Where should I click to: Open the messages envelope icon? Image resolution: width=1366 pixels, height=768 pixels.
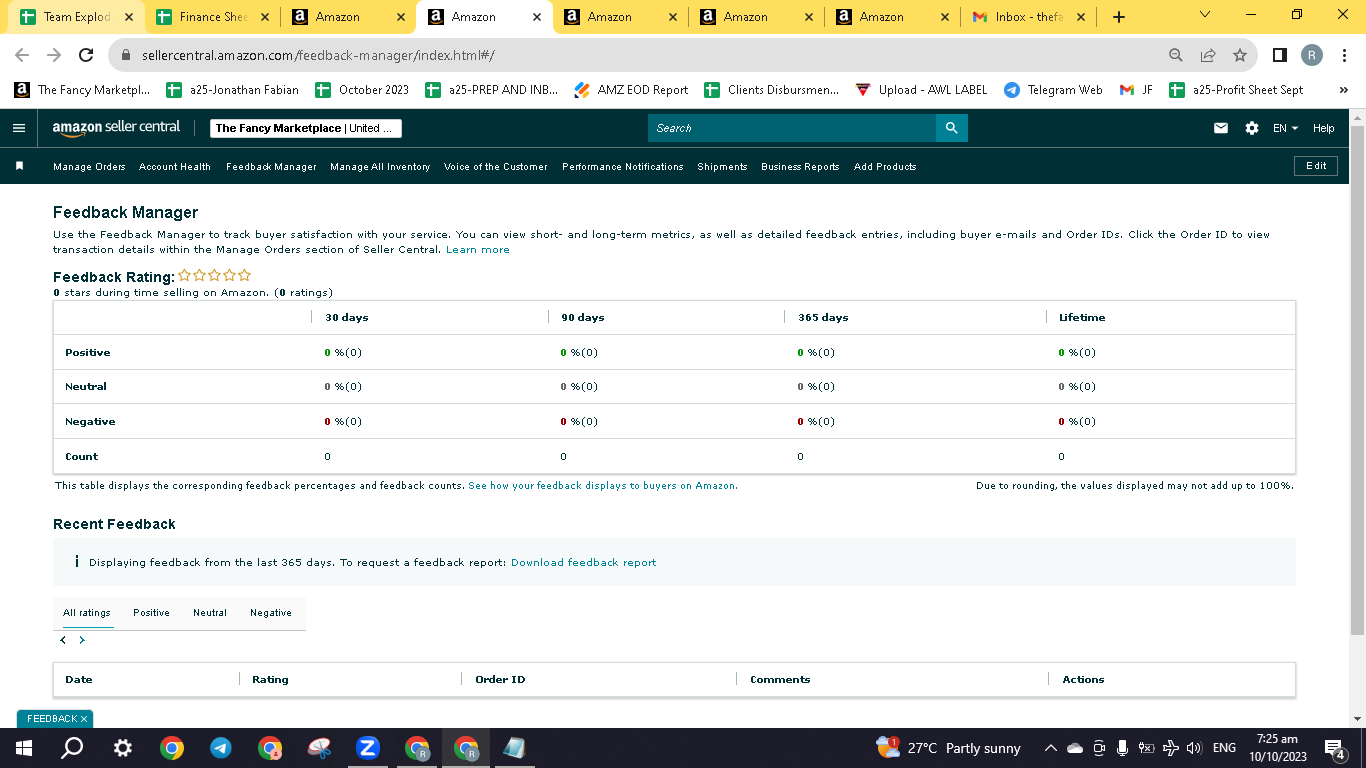pyautogui.click(x=1221, y=128)
